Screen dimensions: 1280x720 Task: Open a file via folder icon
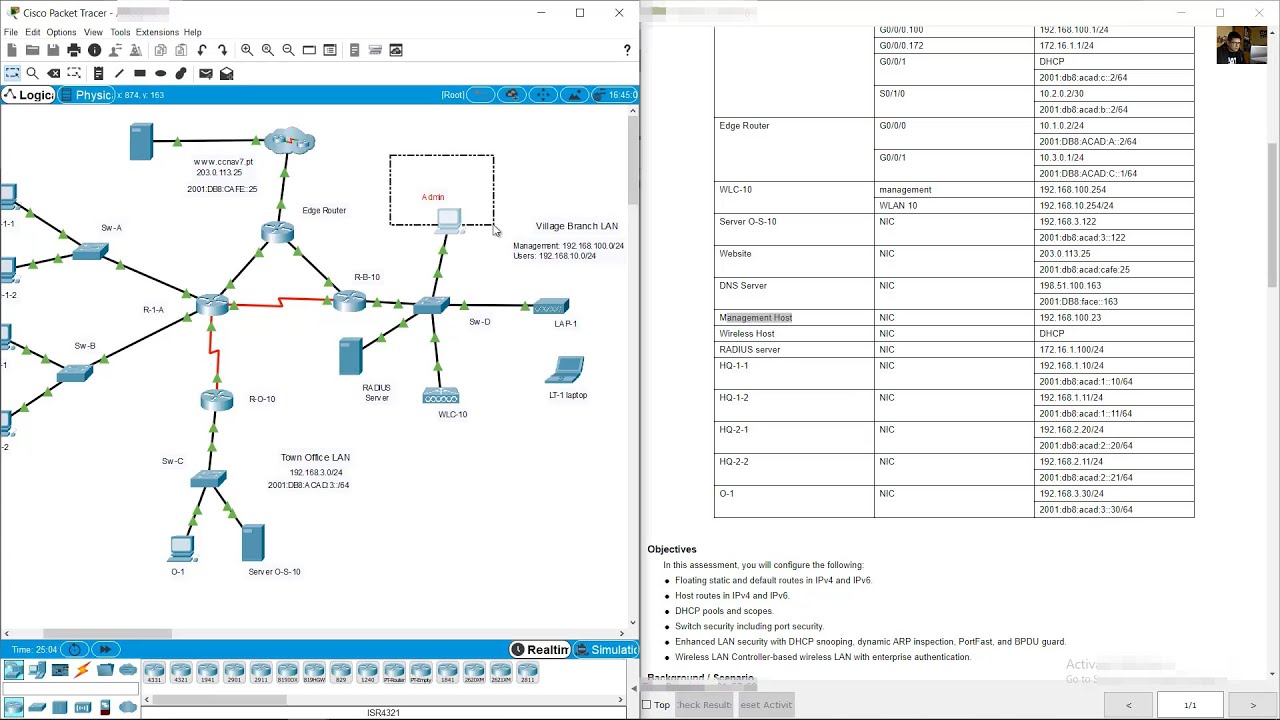pyautogui.click(x=32, y=50)
